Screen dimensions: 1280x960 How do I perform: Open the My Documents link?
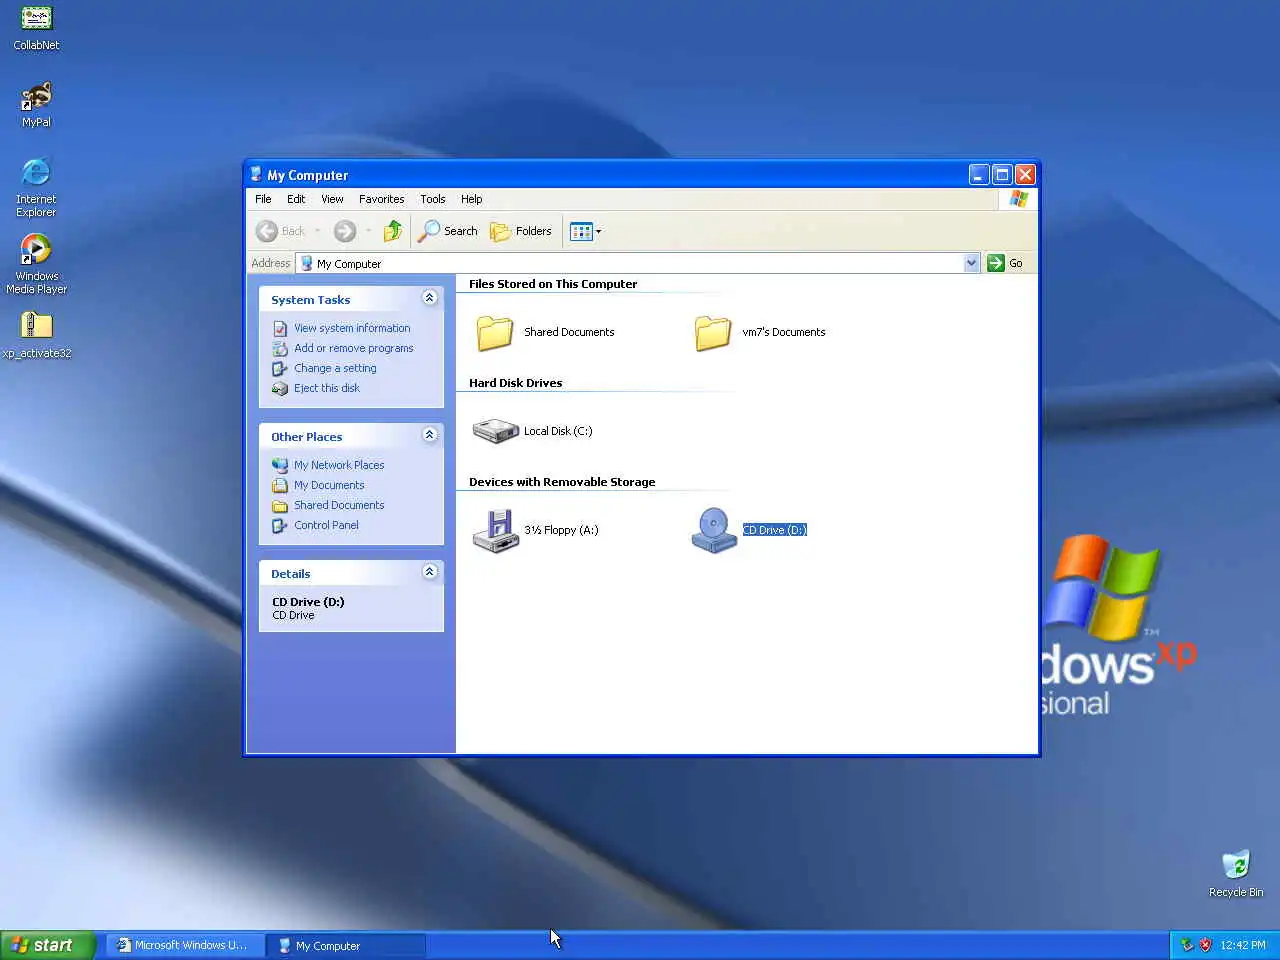pyautogui.click(x=329, y=485)
